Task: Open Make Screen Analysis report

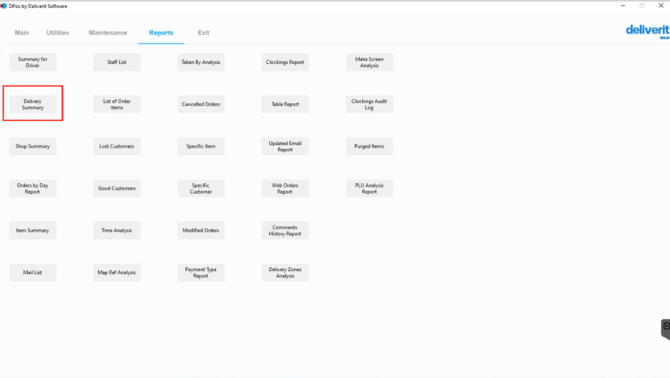Action: [x=369, y=62]
